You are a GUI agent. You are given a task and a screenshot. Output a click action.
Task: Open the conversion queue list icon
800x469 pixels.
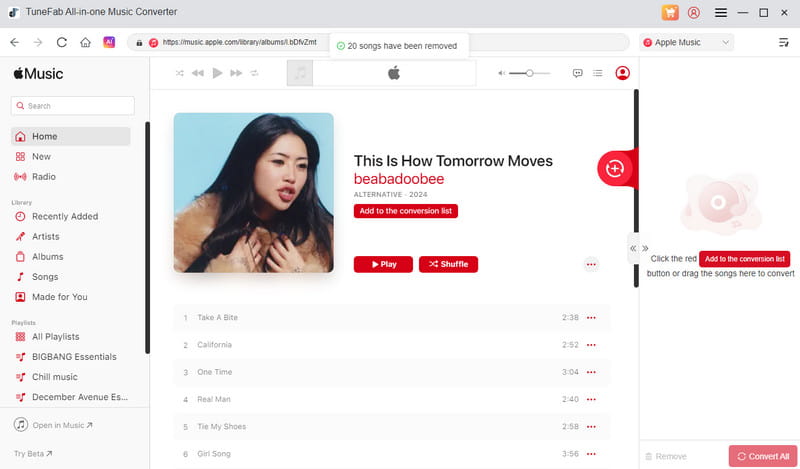tap(784, 42)
